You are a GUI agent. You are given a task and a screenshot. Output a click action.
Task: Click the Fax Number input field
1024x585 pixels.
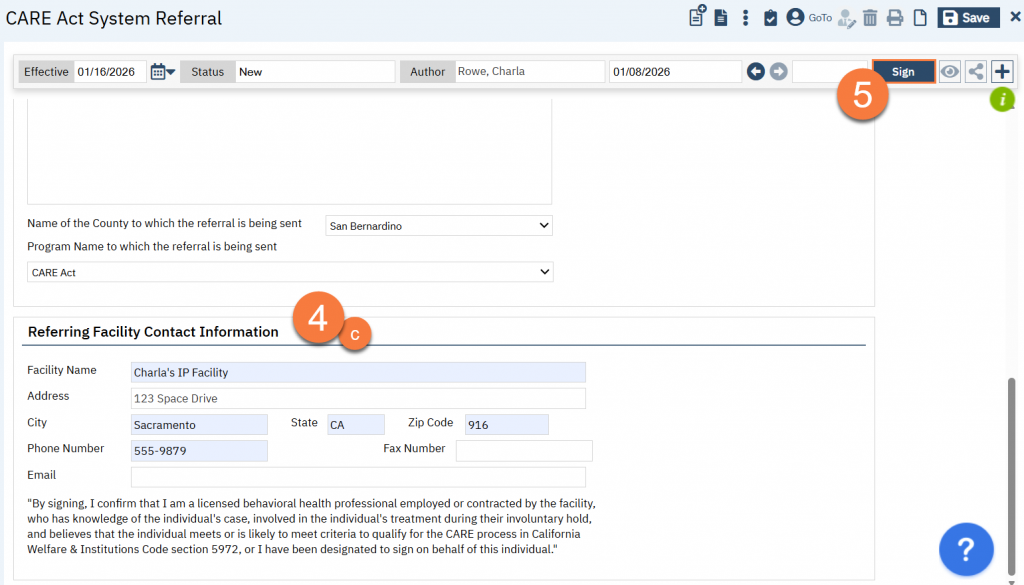(524, 451)
